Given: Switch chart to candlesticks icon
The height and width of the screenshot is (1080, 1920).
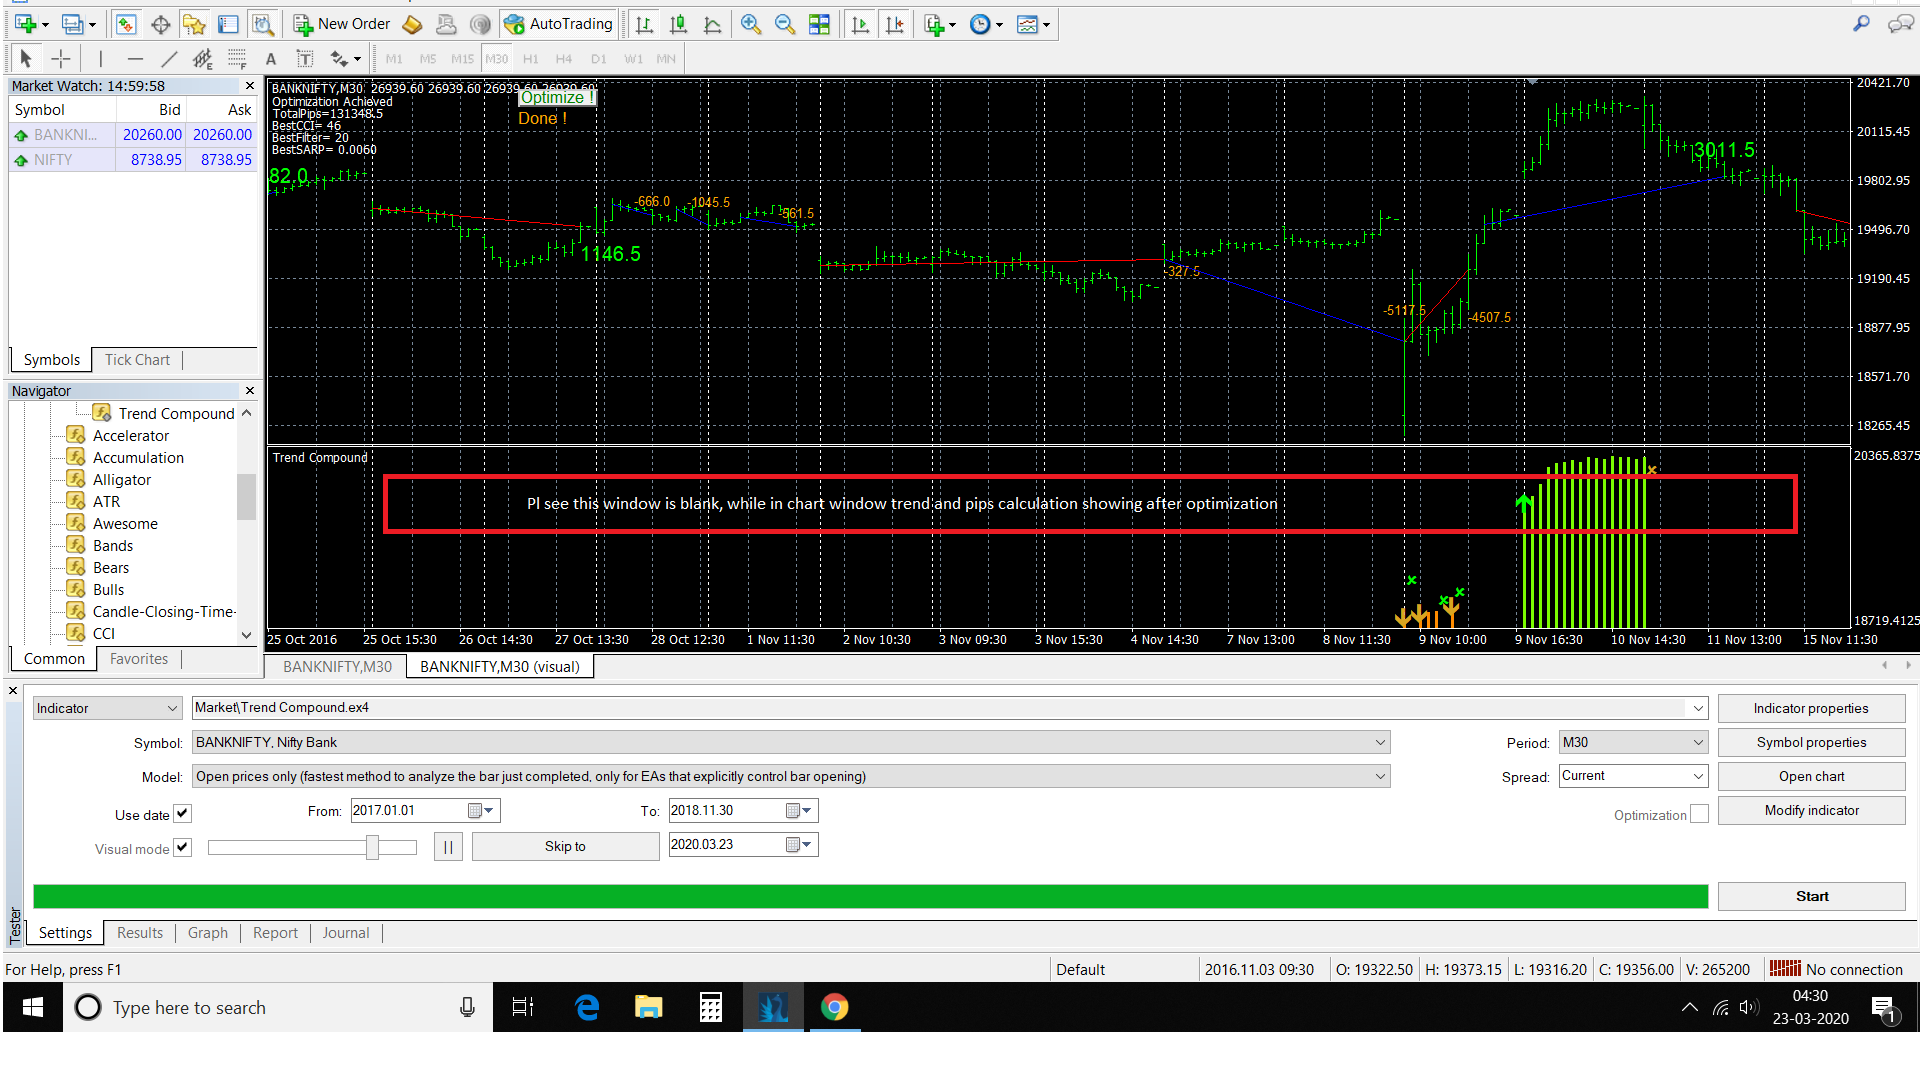Looking at the screenshot, I should click(x=678, y=25).
